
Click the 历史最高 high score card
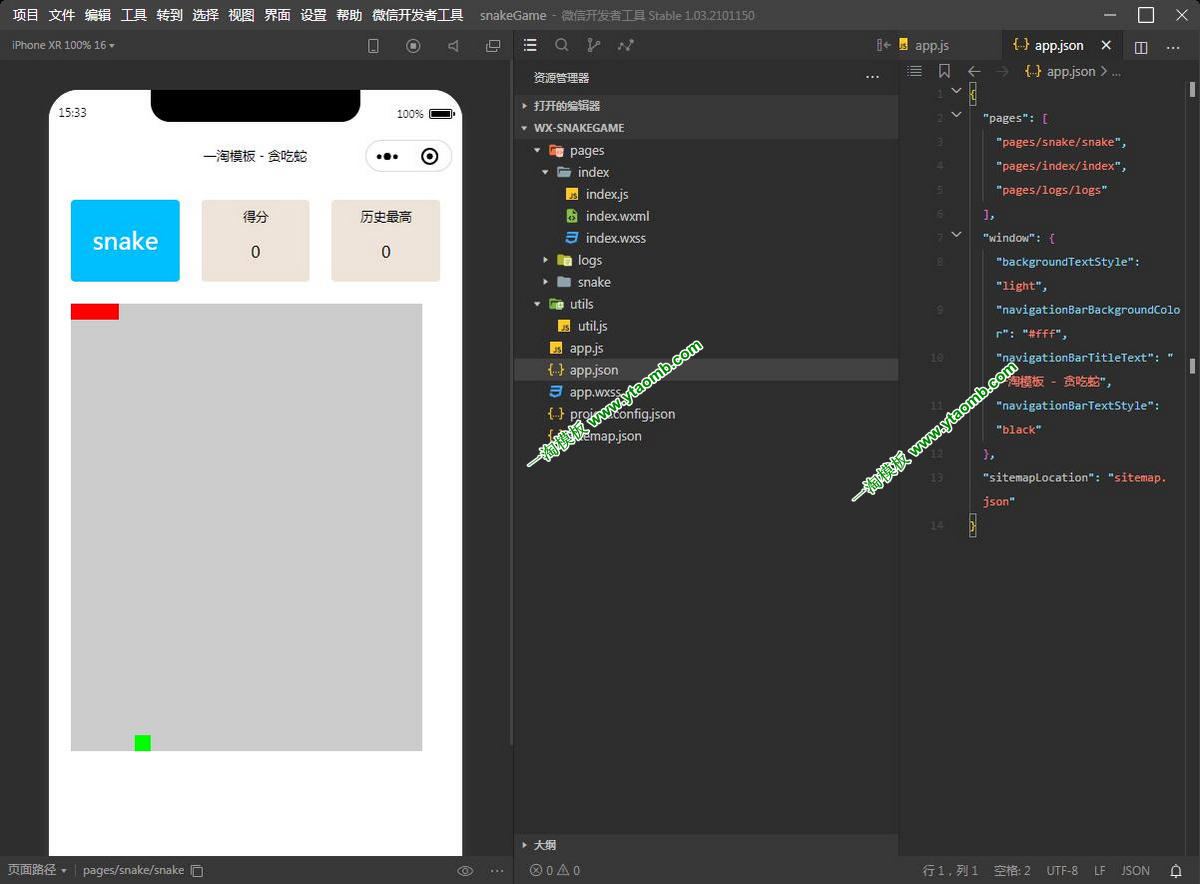click(x=386, y=241)
